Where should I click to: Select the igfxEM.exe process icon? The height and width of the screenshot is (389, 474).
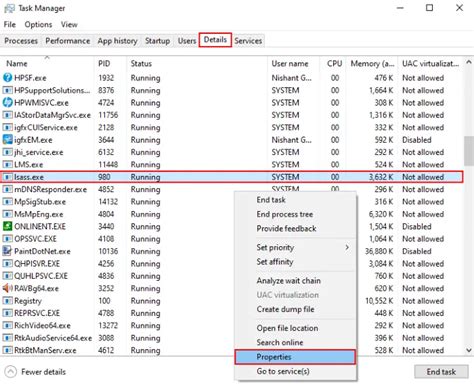(7, 140)
